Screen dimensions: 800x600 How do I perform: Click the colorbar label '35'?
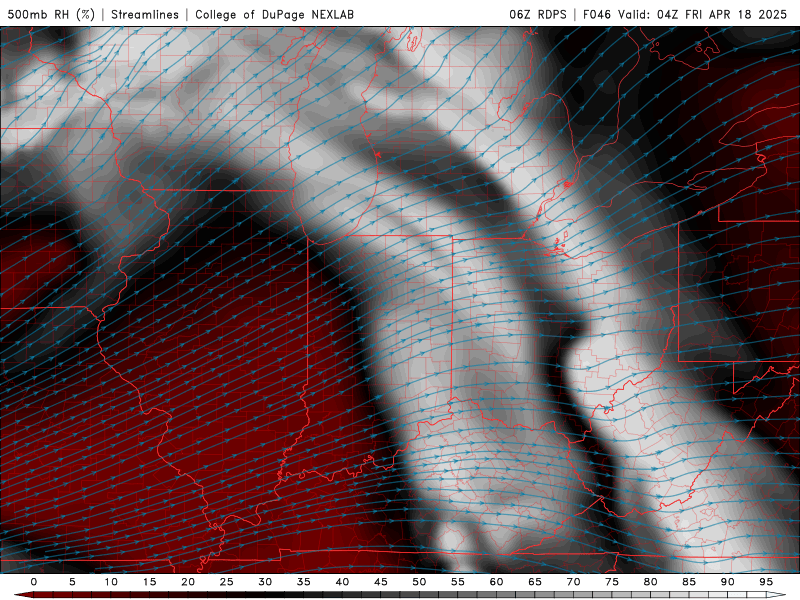point(304,582)
